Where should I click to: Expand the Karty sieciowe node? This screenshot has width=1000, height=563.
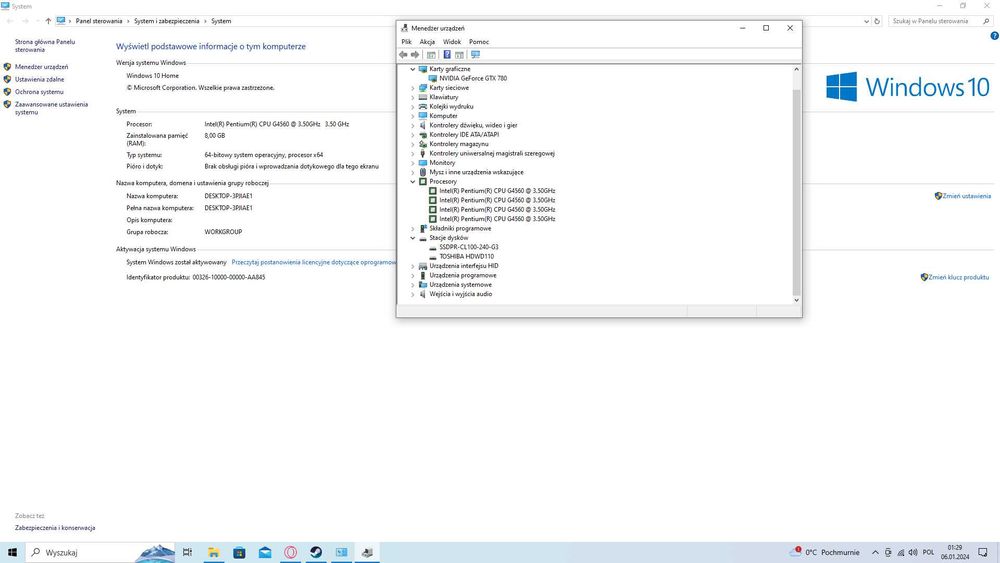pos(413,88)
